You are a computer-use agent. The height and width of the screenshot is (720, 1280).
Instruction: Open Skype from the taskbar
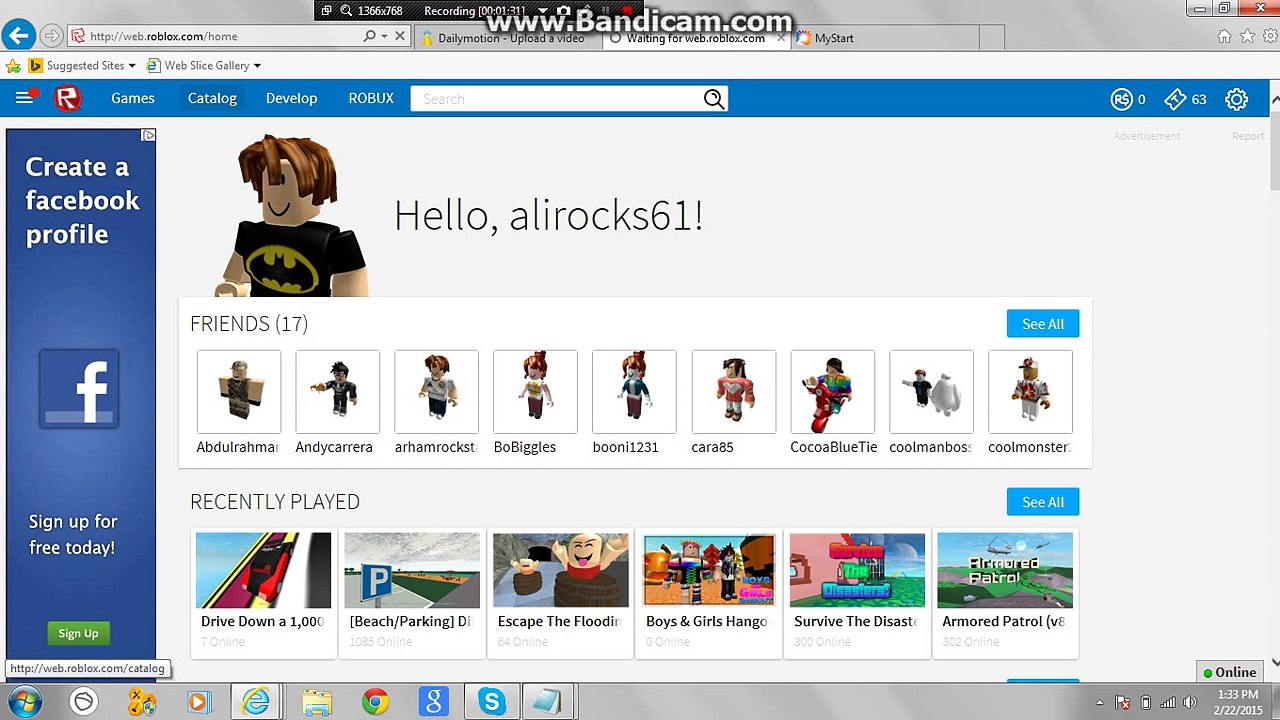pos(491,702)
